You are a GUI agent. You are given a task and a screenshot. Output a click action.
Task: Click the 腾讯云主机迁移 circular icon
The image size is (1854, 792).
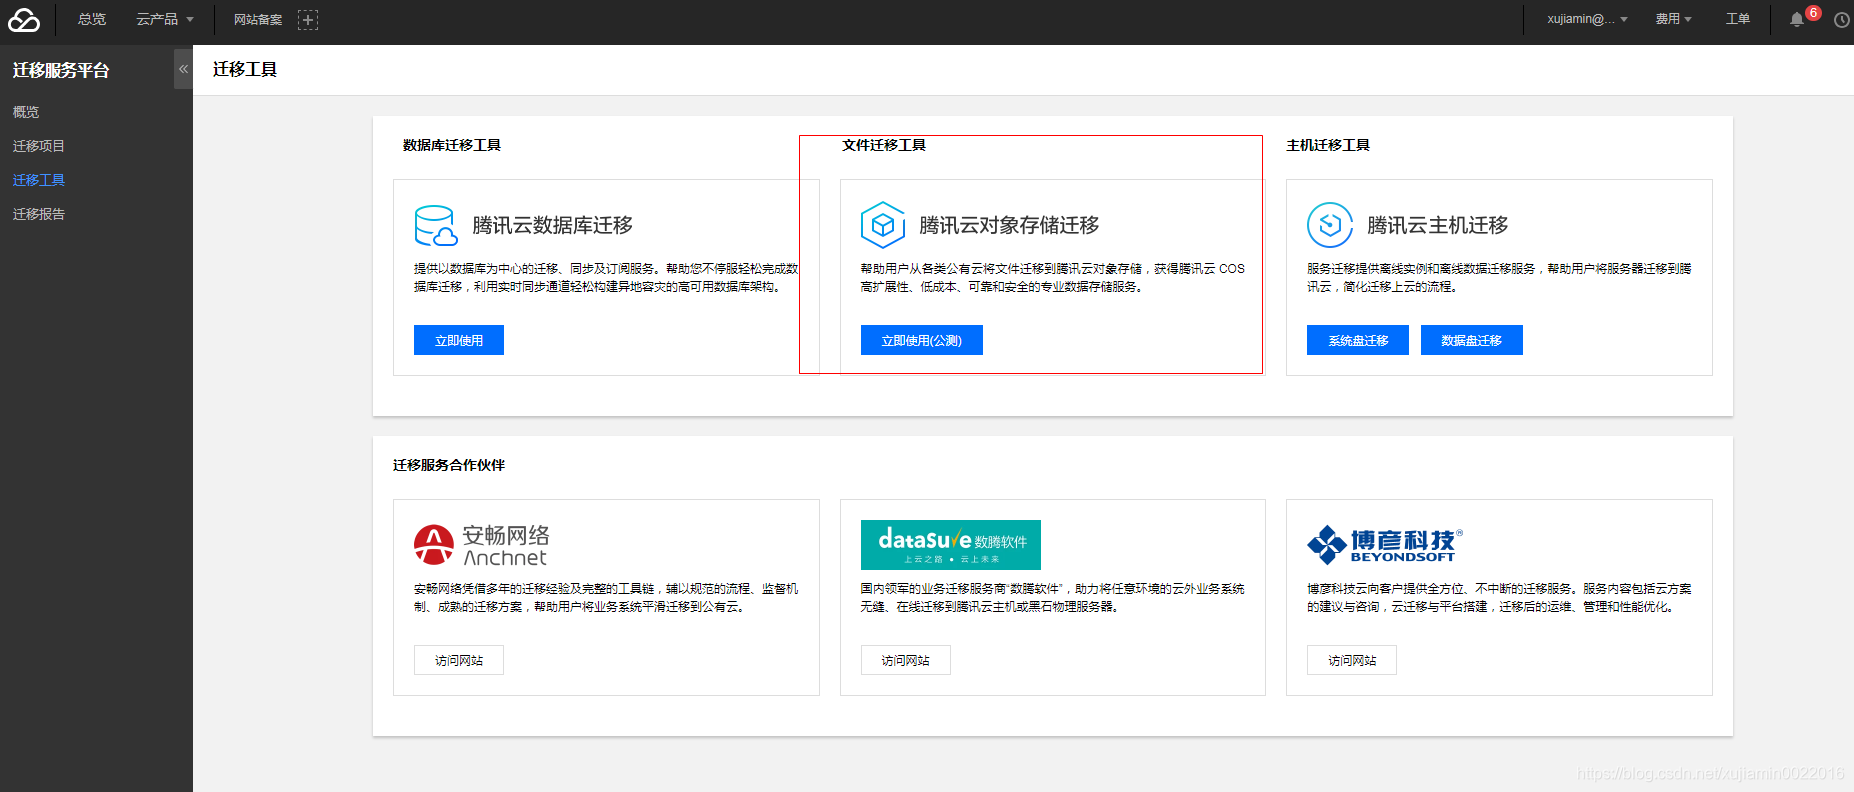click(x=1330, y=225)
